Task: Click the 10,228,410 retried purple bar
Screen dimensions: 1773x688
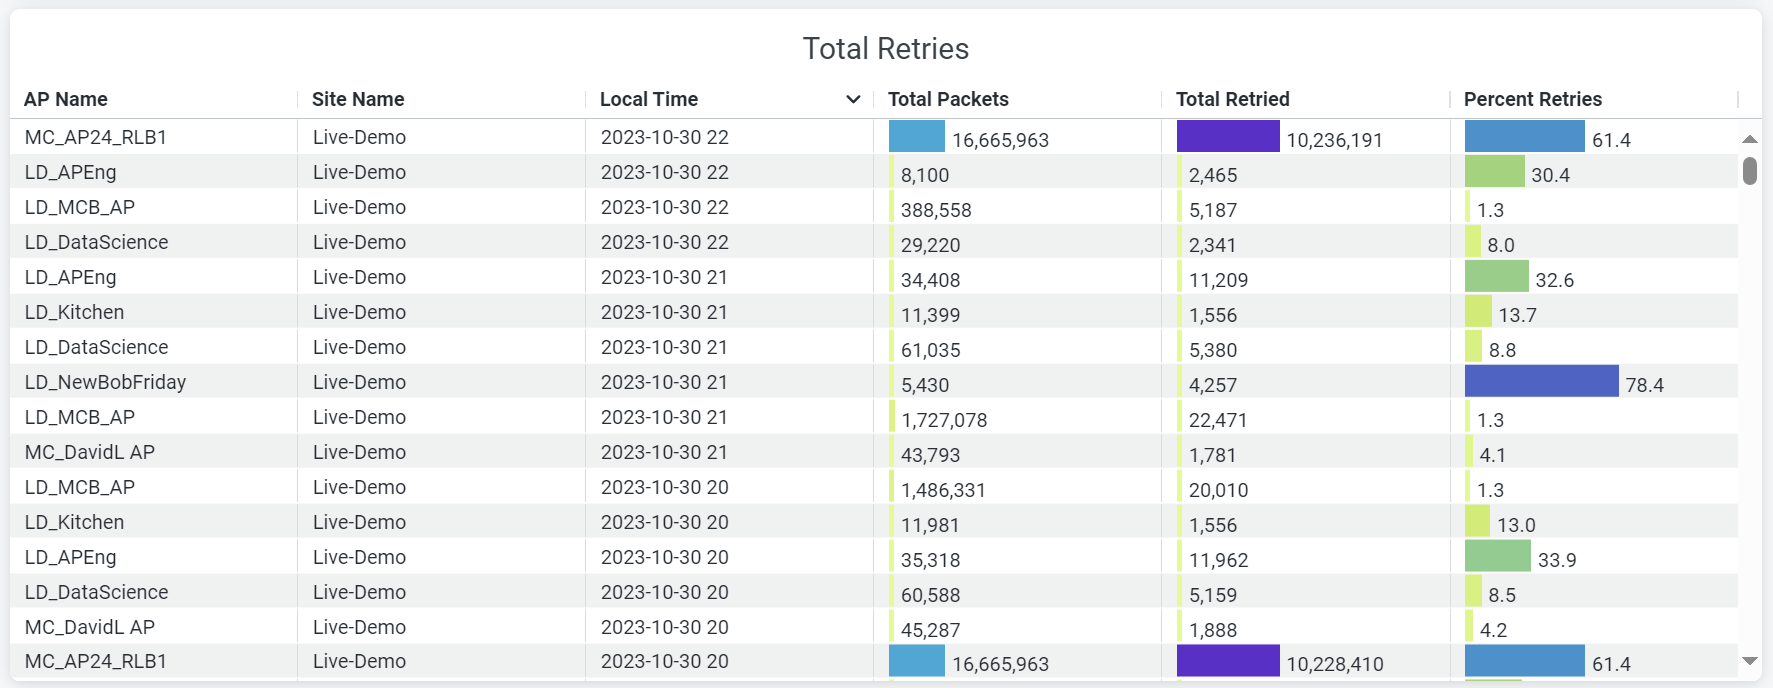Action: (1227, 661)
